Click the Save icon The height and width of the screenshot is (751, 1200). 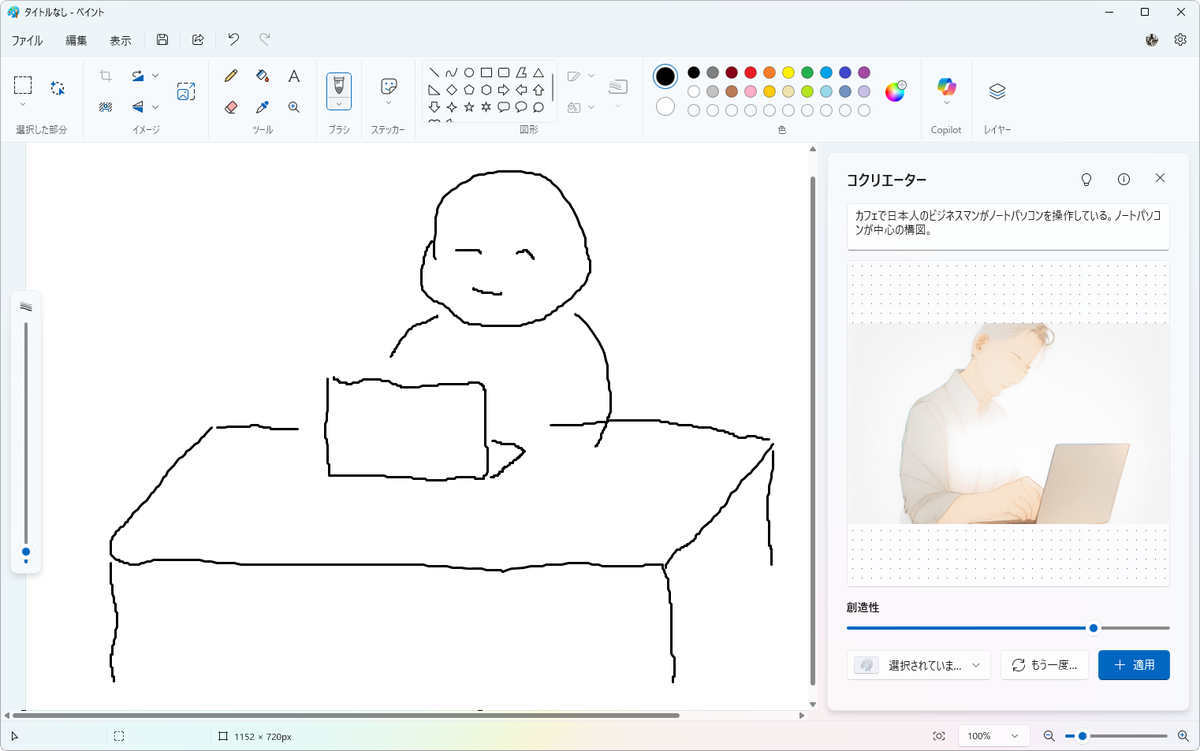(x=163, y=40)
